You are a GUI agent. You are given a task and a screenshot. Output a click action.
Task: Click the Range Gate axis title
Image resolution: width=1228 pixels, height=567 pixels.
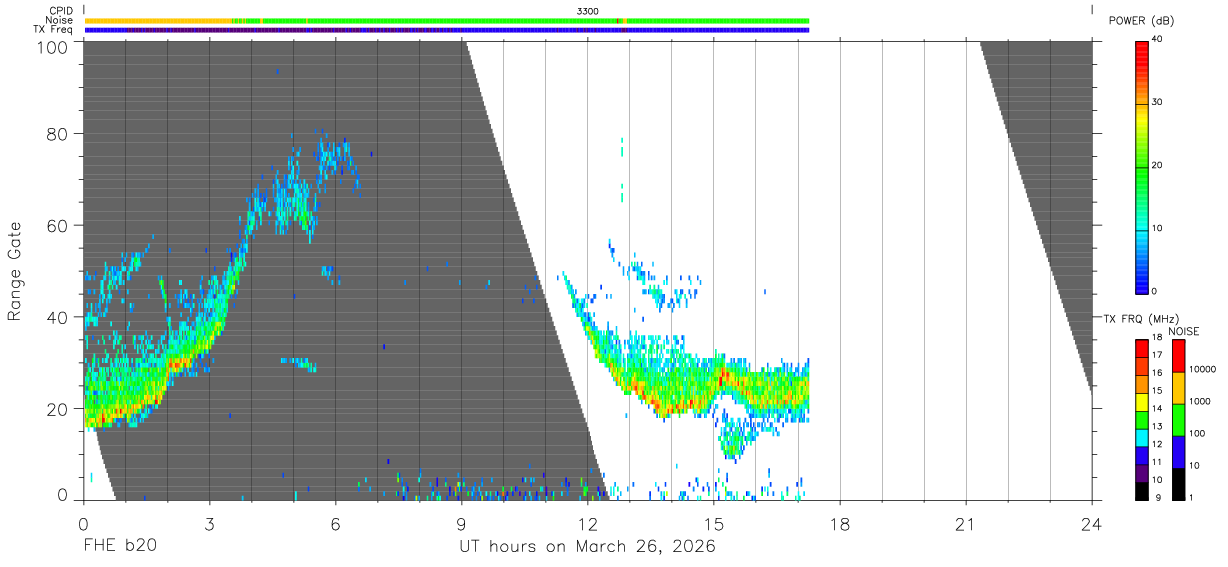[x=16, y=271]
